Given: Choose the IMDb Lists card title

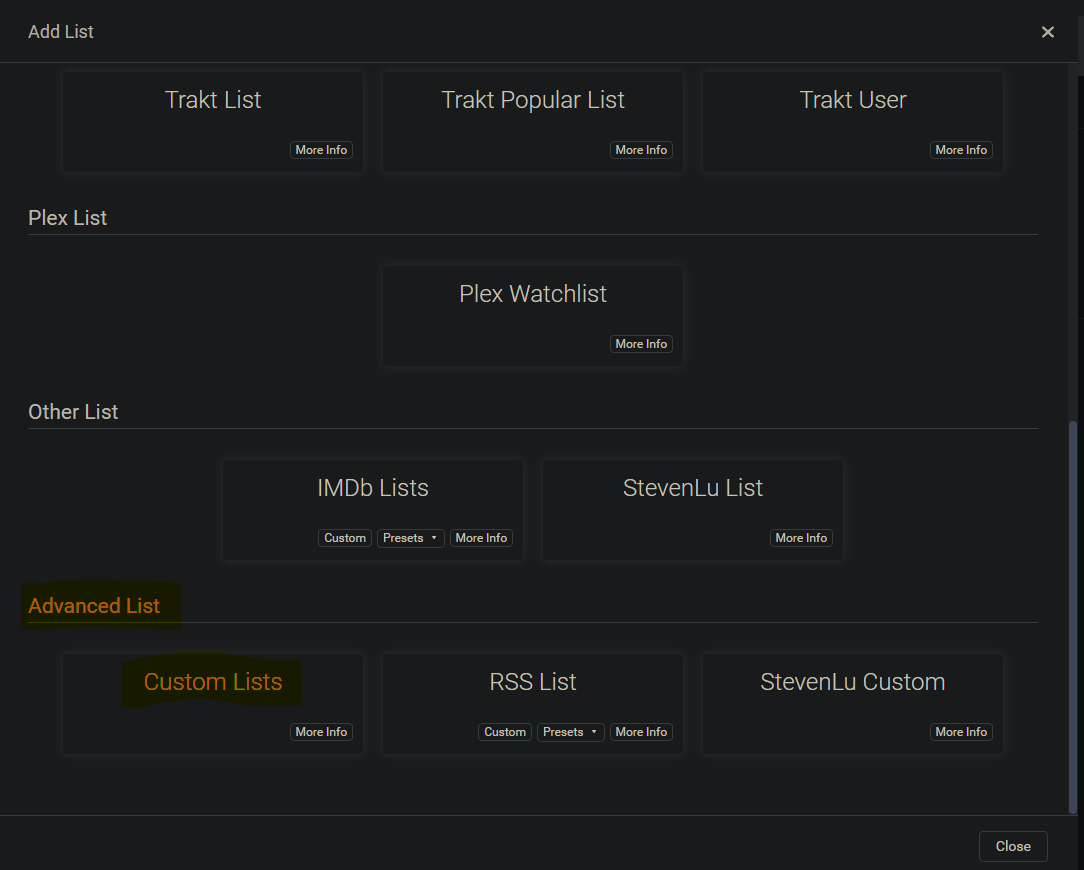Looking at the screenshot, I should click(373, 488).
